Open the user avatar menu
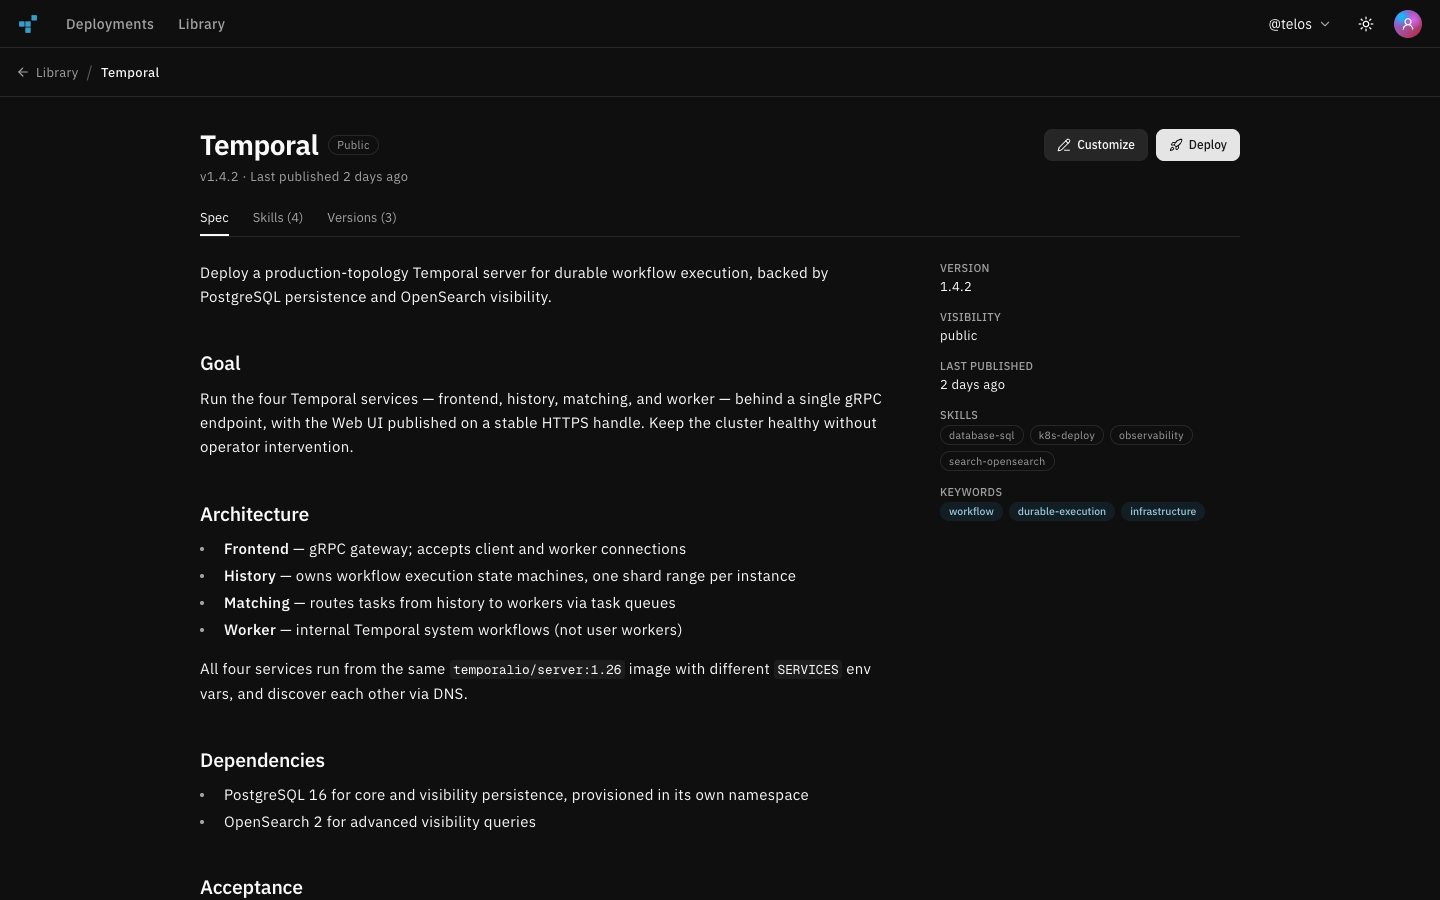This screenshot has height=900, width=1440. coord(1408,24)
